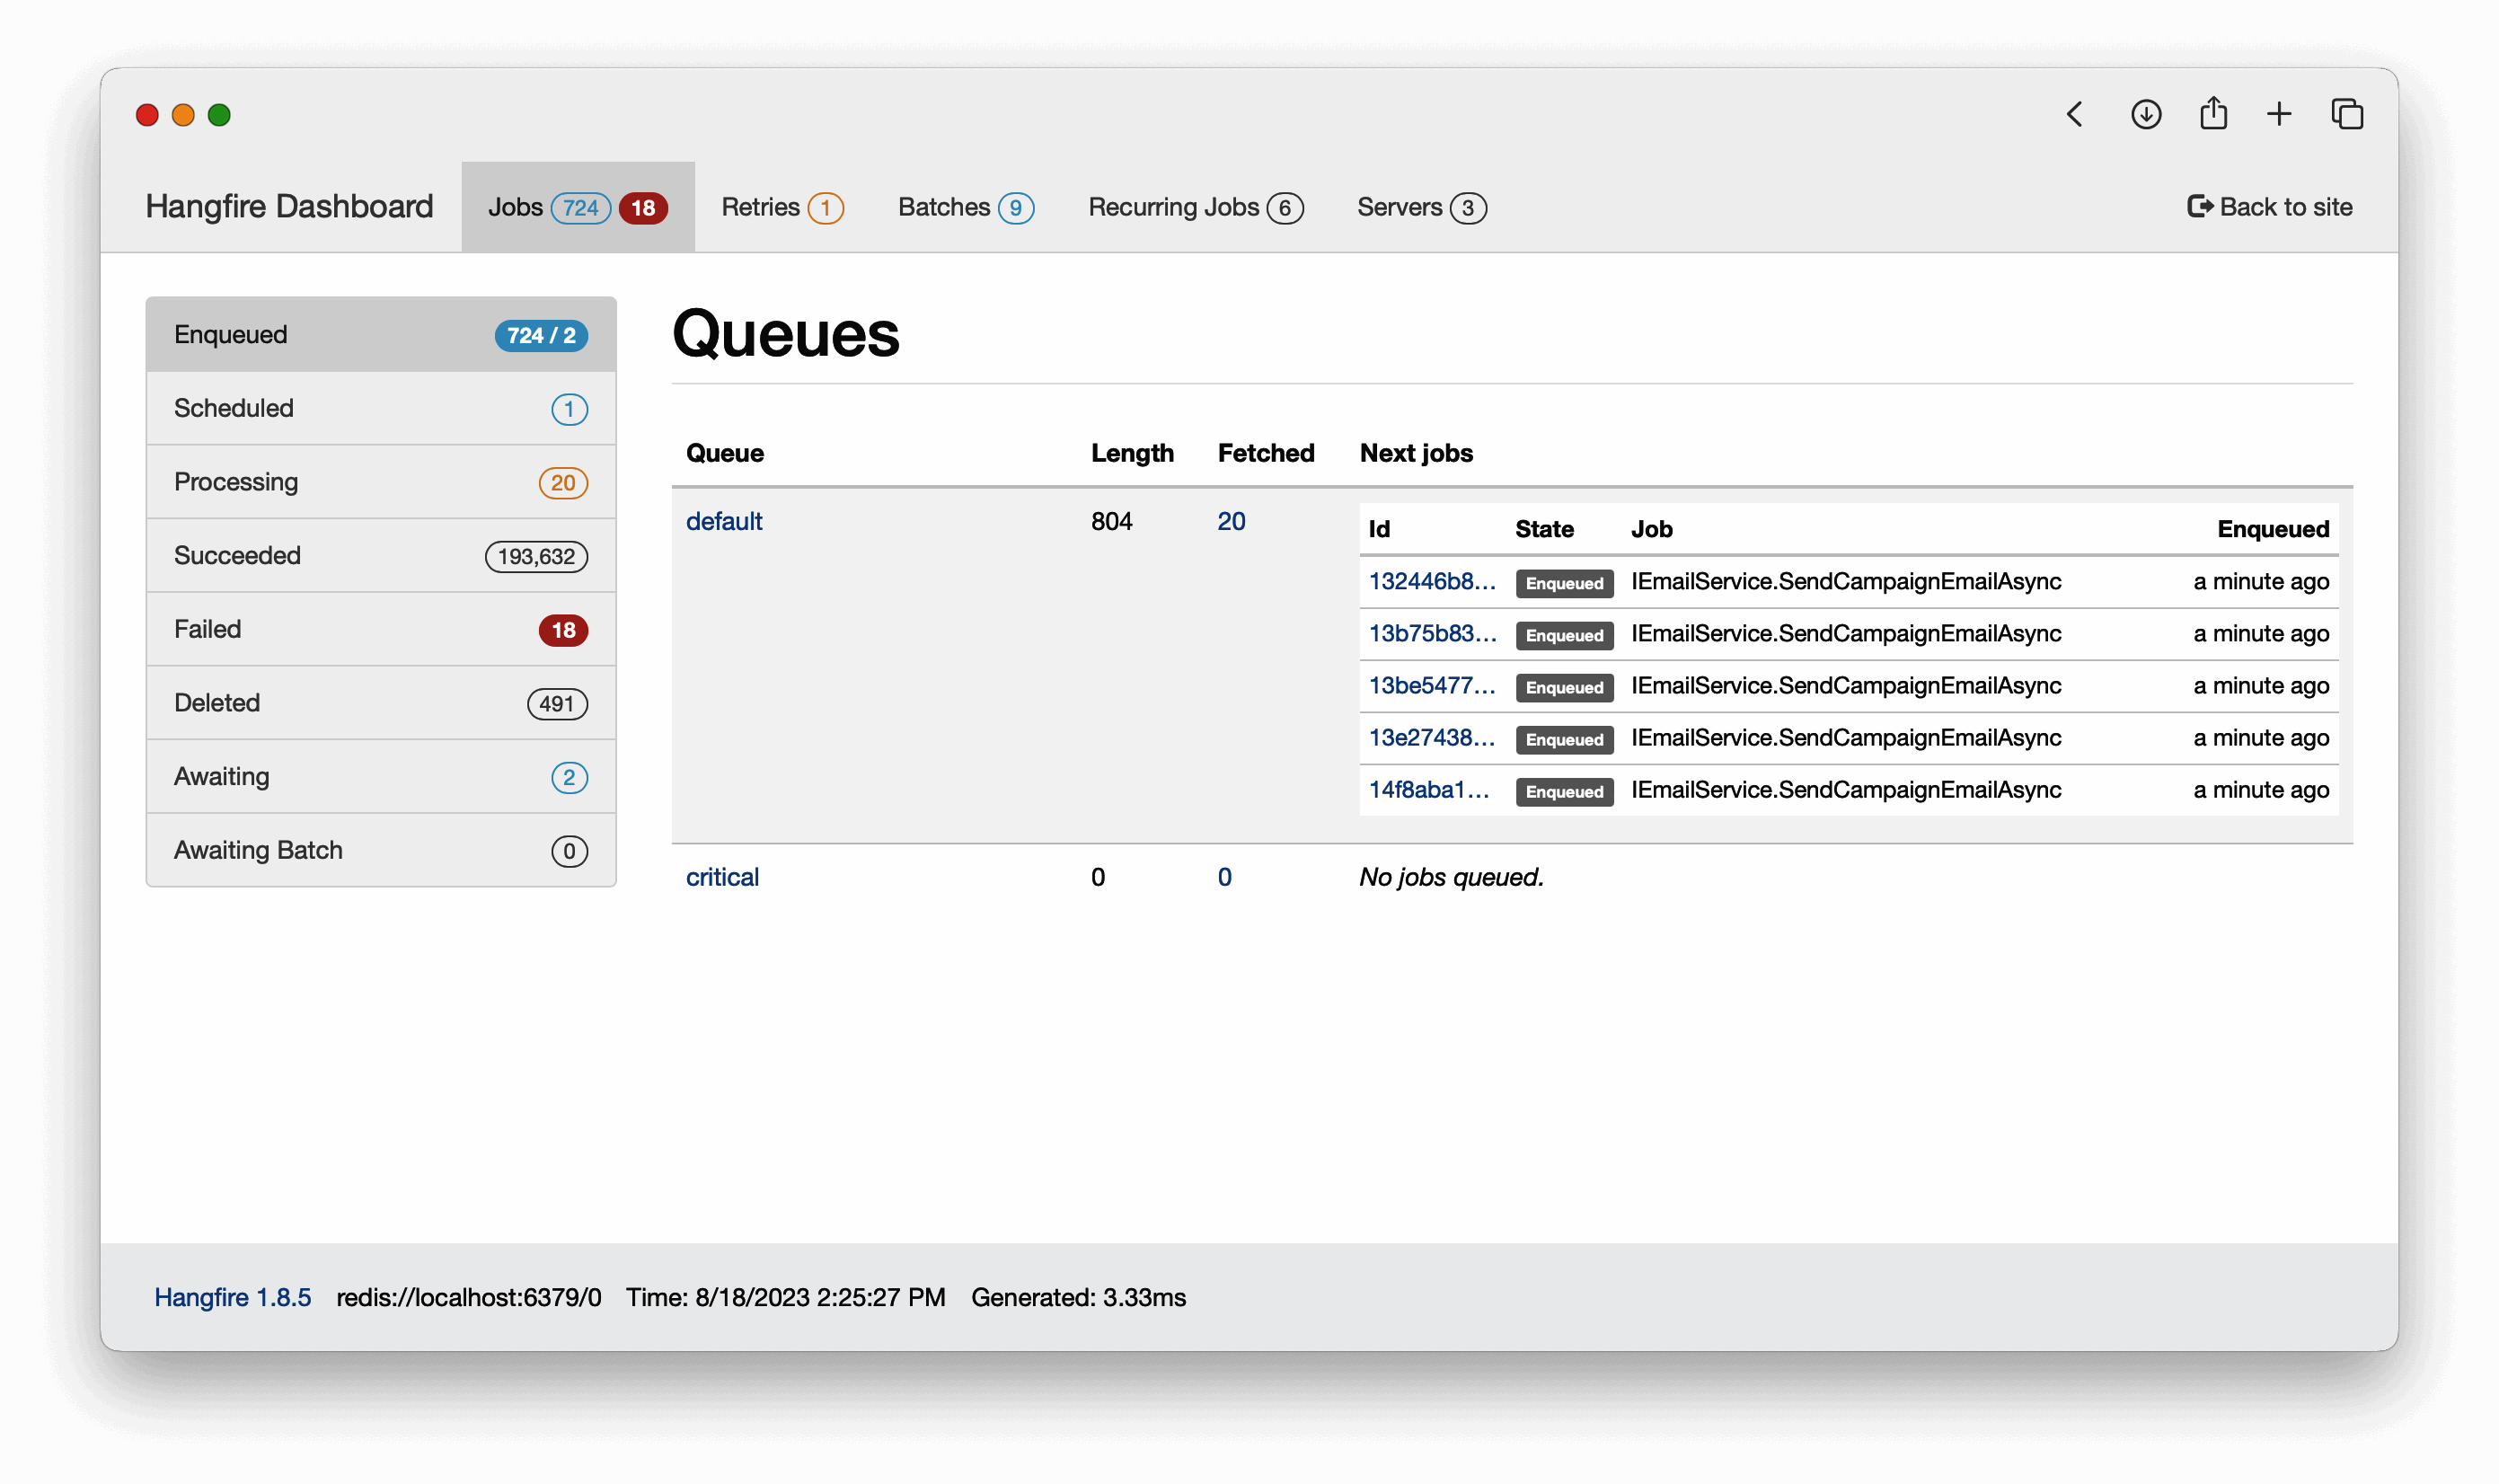The height and width of the screenshot is (1484, 2499).
Task: Click the fetched count 20 link
Action: coord(1230,521)
